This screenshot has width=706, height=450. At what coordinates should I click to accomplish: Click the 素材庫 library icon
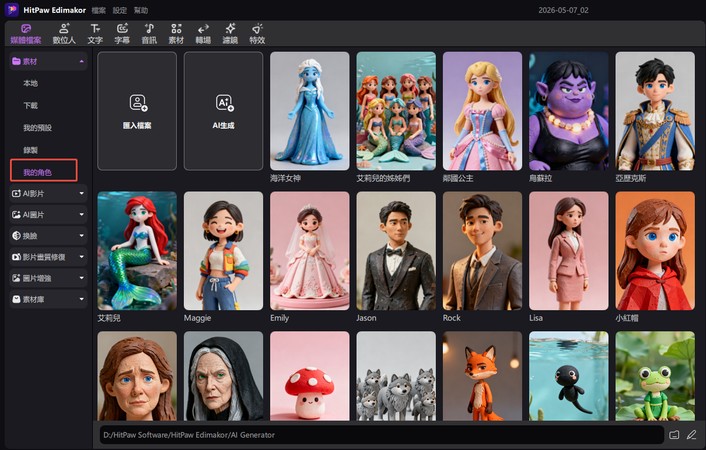pos(16,299)
